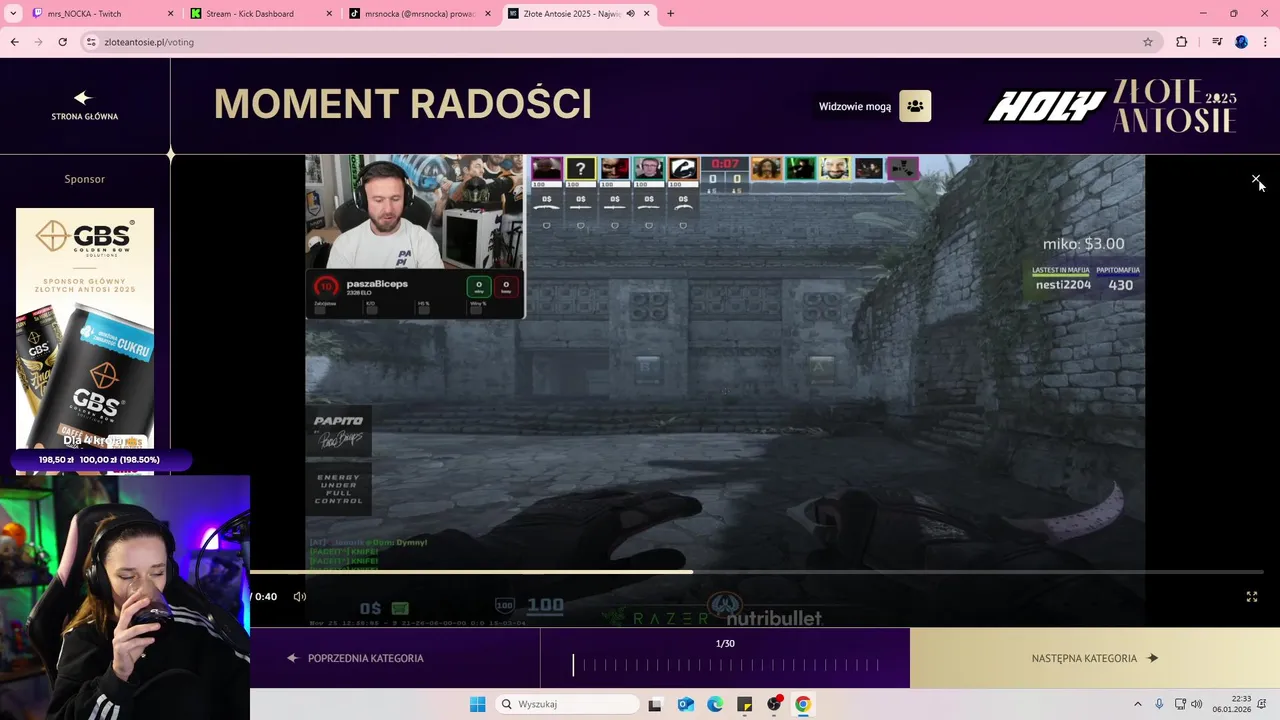This screenshot has width=1280, height=720.
Task: Click the MOMENT RADOŚCI category heading
Action: point(402,104)
